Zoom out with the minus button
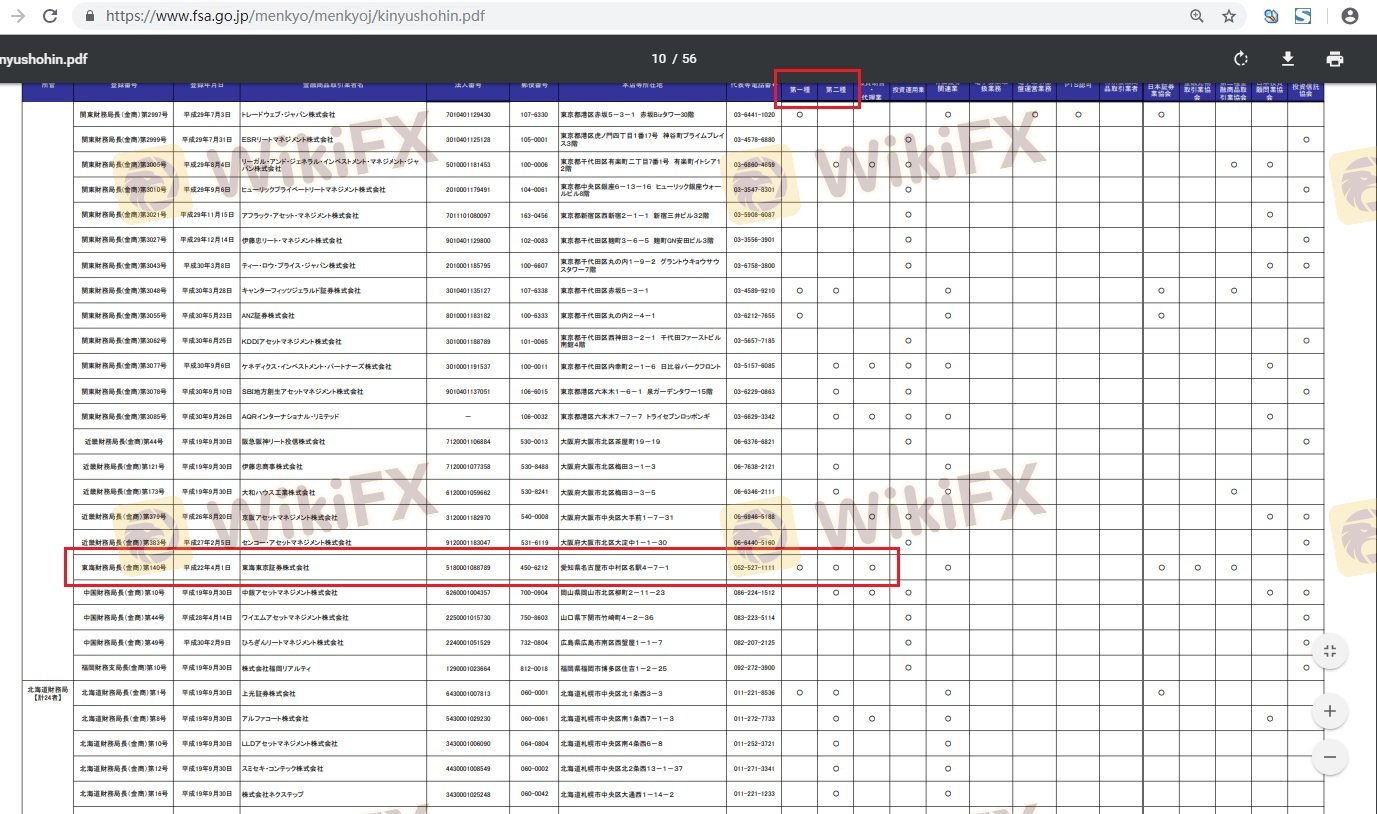 [x=1329, y=757]
